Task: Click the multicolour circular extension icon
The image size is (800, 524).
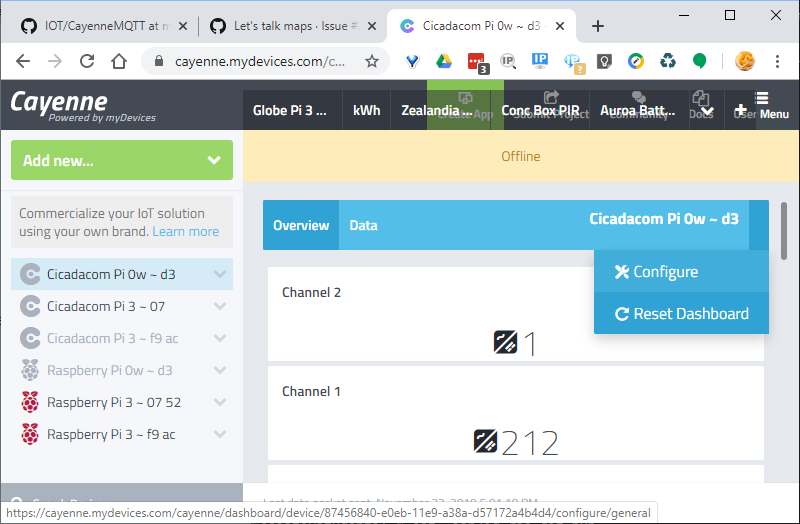Action: click(636, 61)
